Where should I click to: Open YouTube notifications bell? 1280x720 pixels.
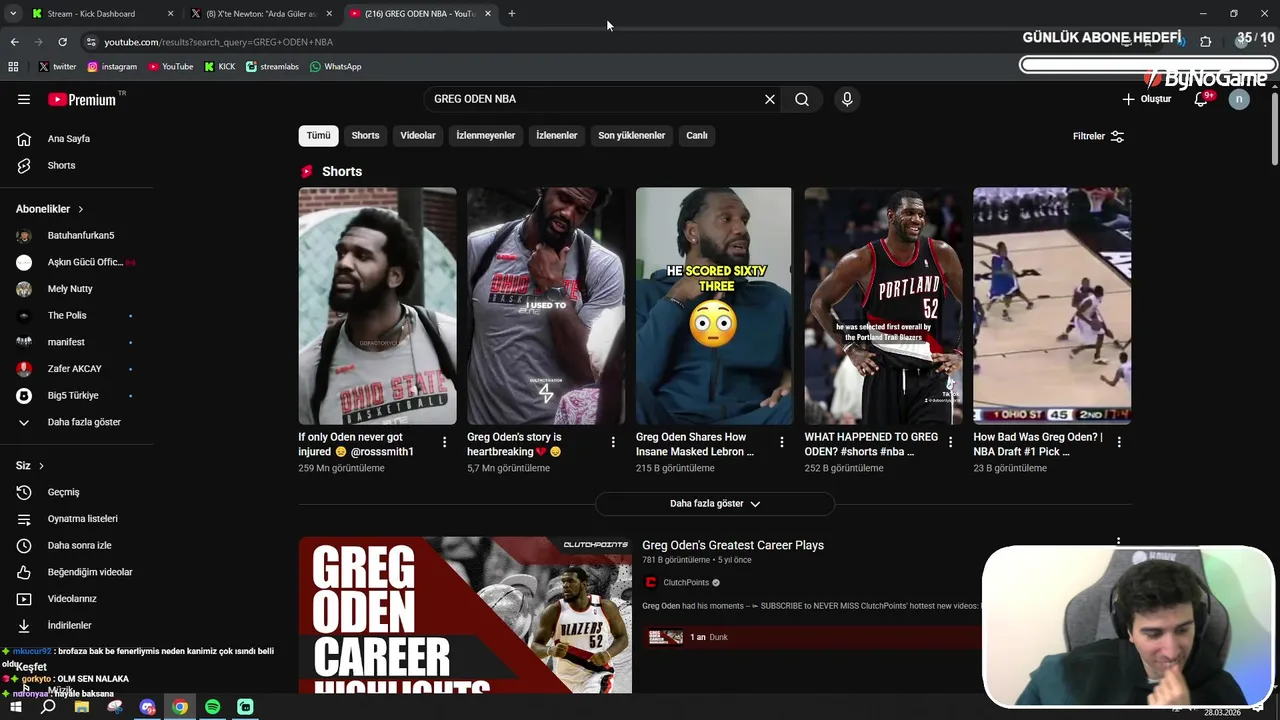coord(1201,99)
